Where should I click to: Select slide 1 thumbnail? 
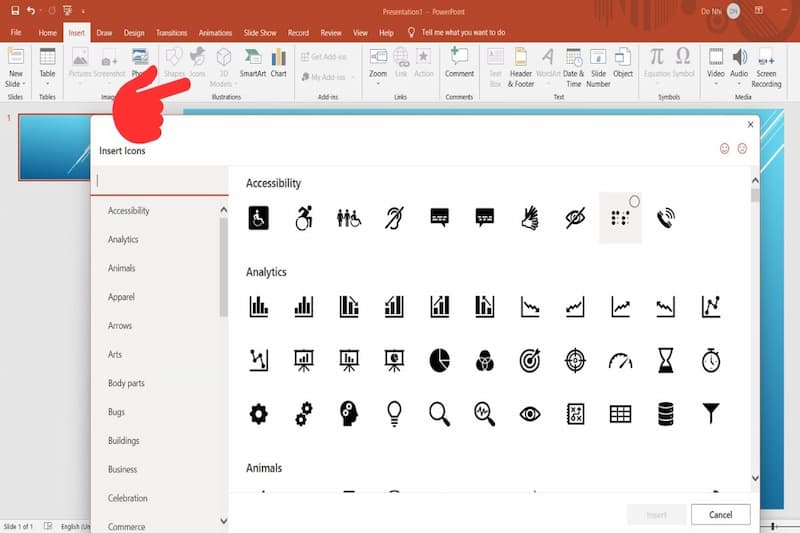tap(54, 147)
